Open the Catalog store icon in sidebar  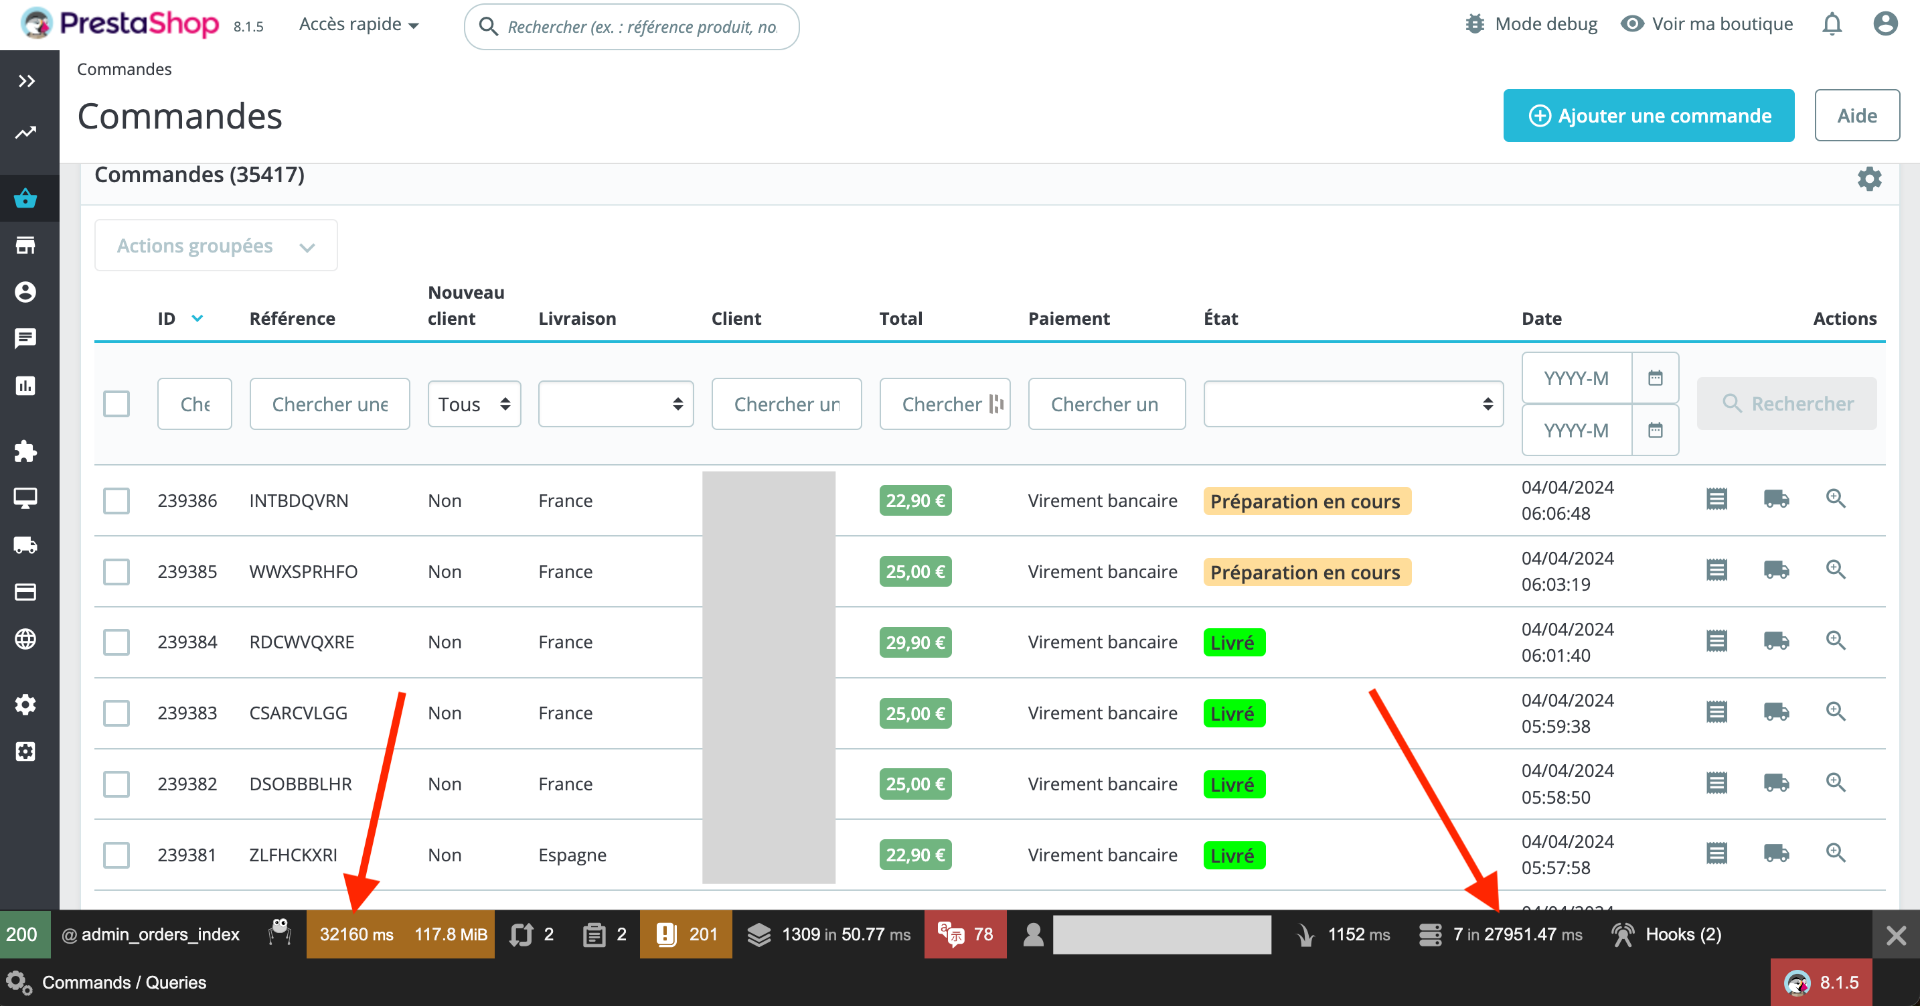(26, 245)
